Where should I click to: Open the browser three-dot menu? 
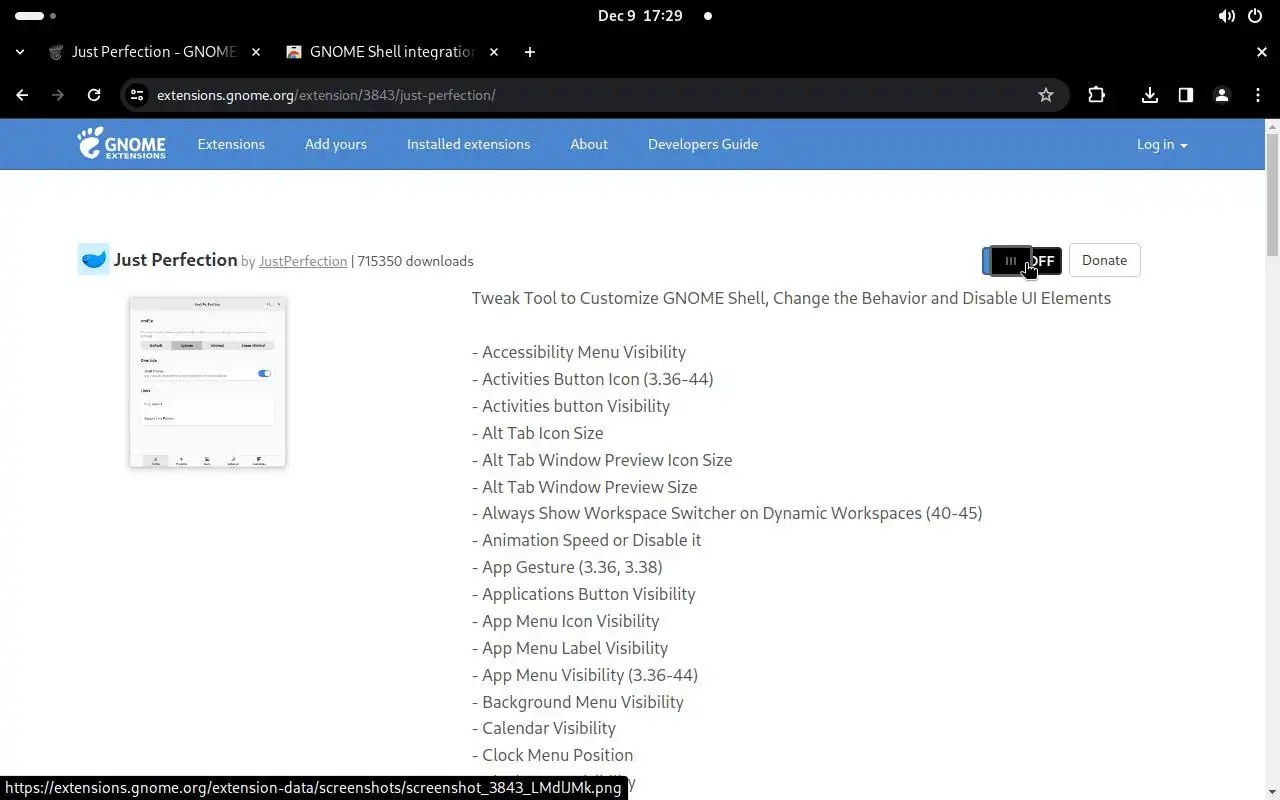pos(1258,95)
